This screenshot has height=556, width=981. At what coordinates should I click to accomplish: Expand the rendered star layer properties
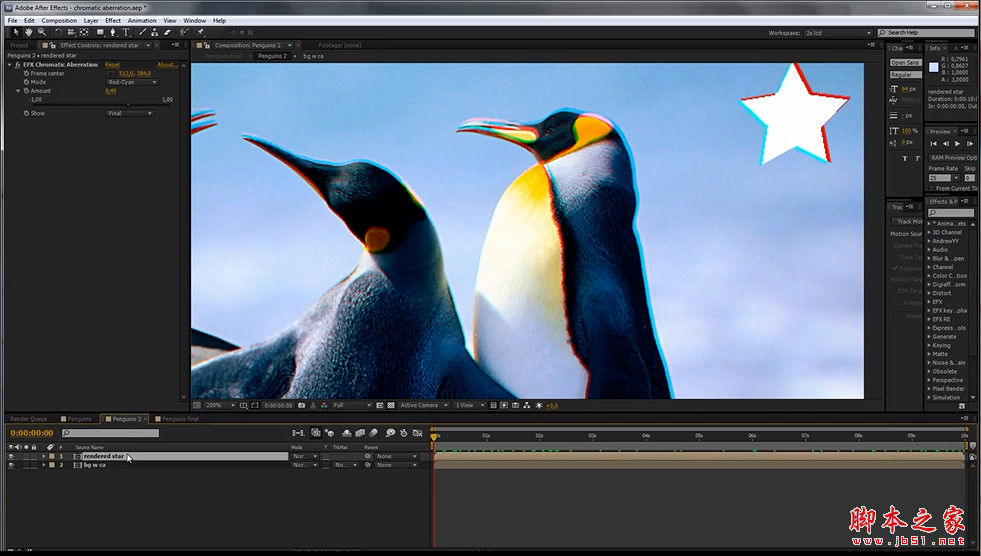pos(44,457)
